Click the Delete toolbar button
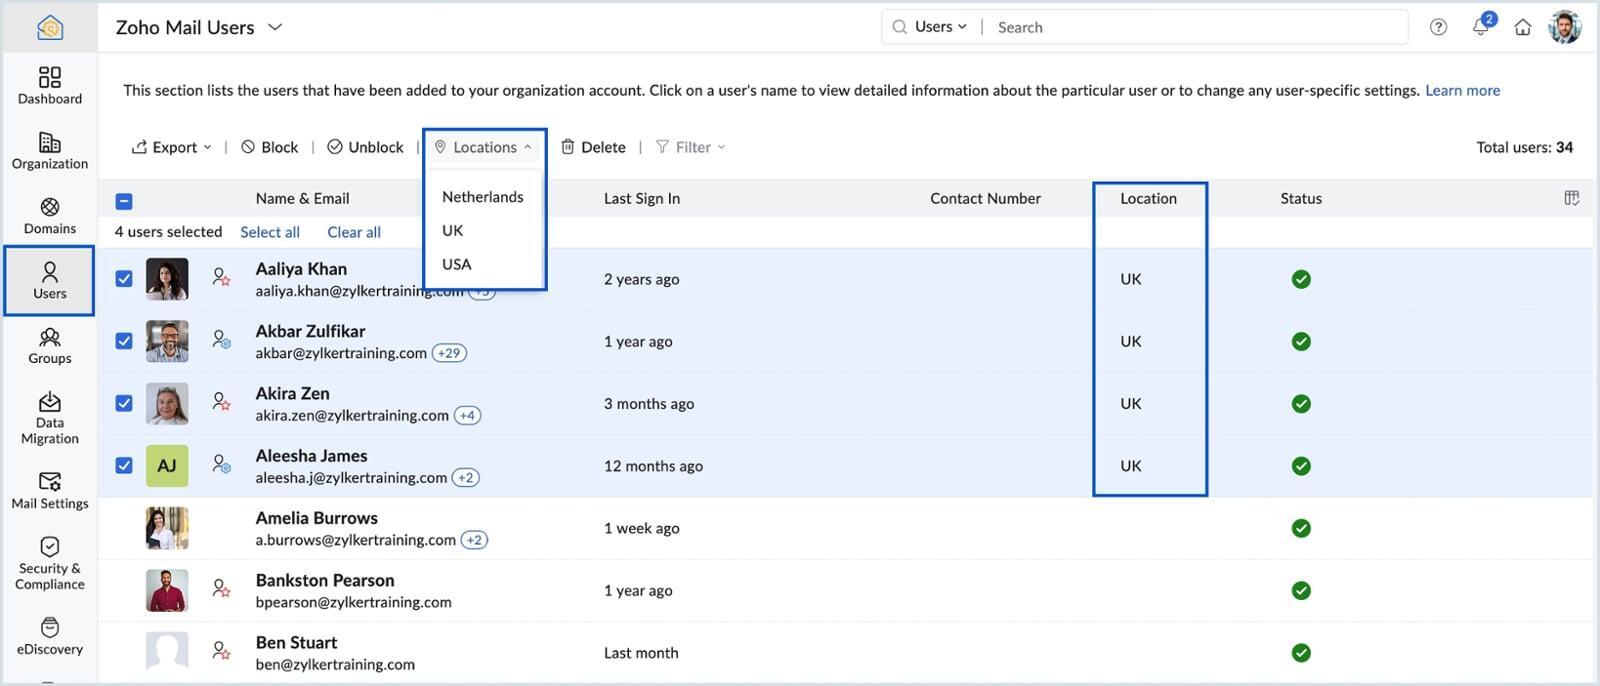Viewport: 1600px width, 686px height. click(x=593, y=147)
